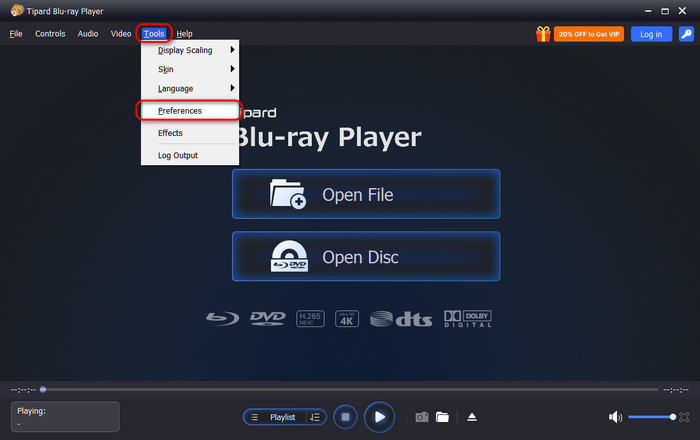This screenshot has height=440, width=700.
Task: Close the Tipard Blu-ray Player window
Action: coord(683,11)
